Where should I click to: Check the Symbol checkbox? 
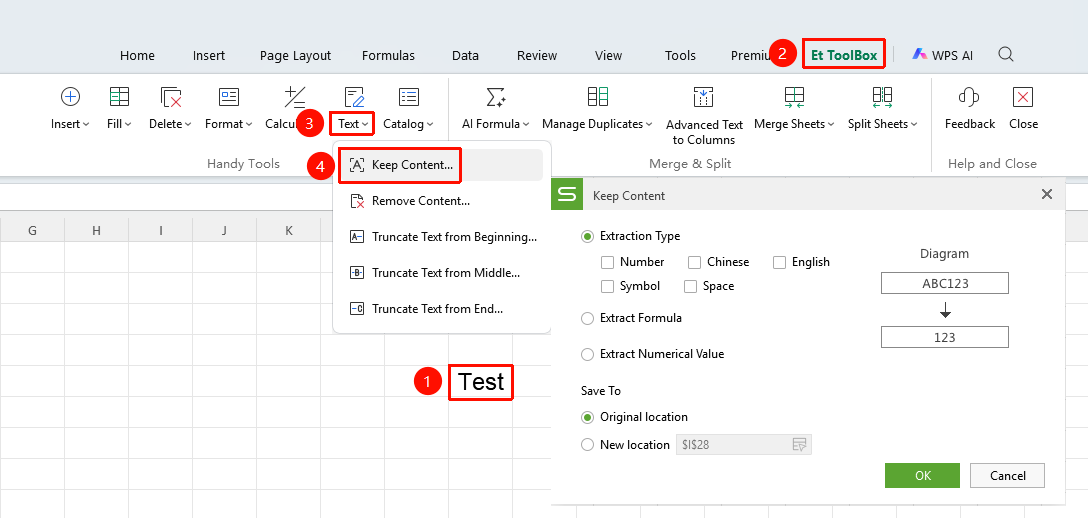point(608,286)
